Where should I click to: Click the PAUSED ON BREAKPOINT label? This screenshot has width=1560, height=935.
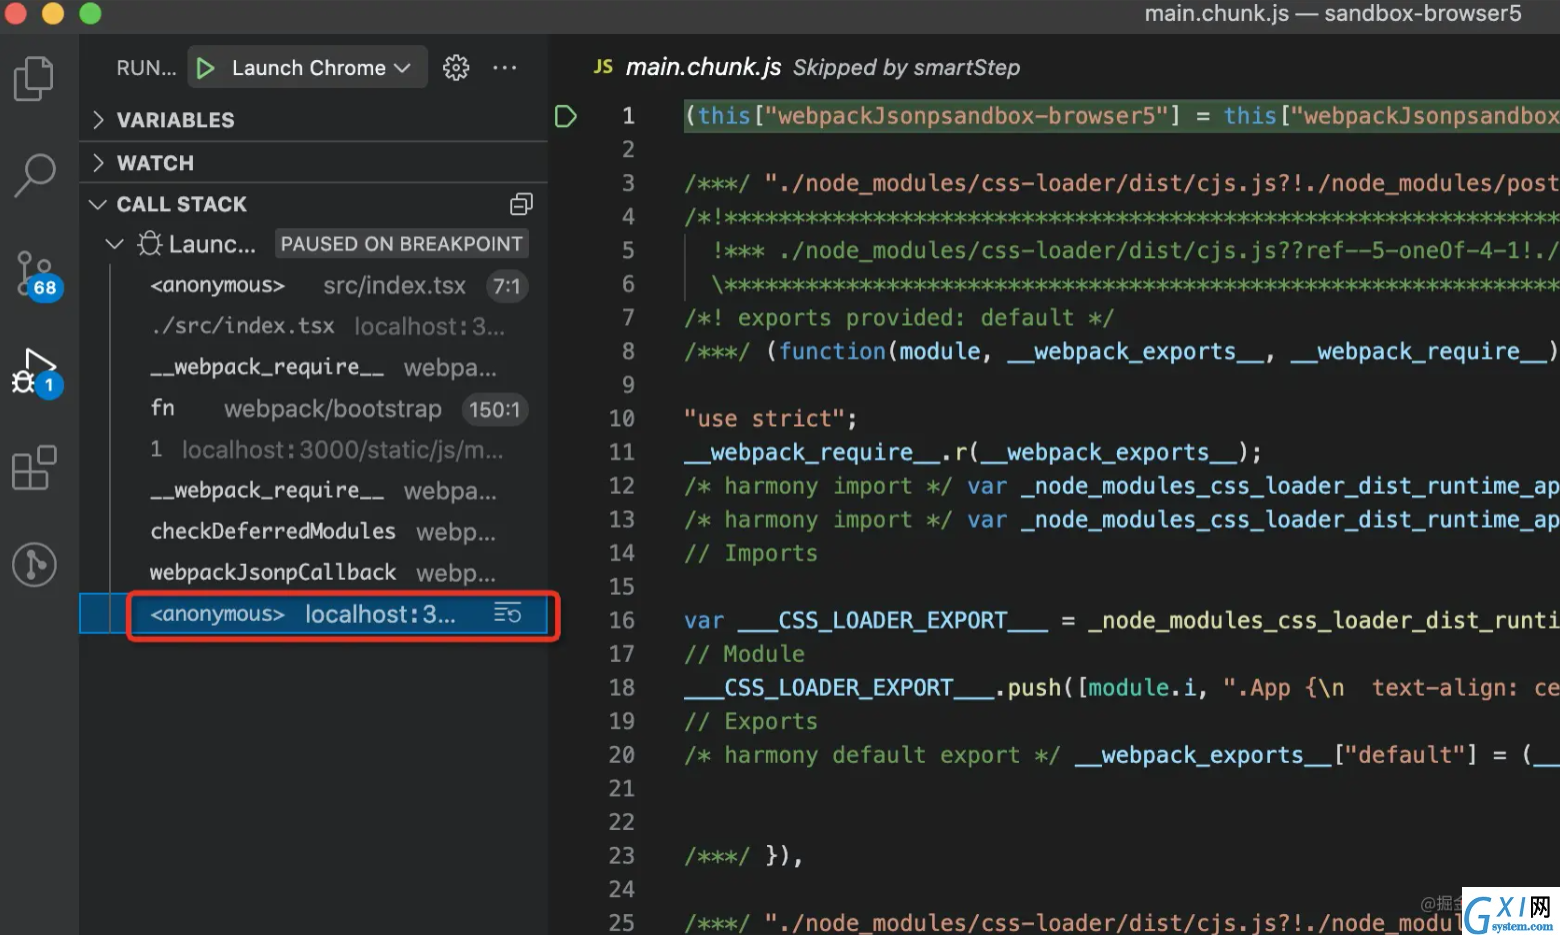click(x=401, y=244)
